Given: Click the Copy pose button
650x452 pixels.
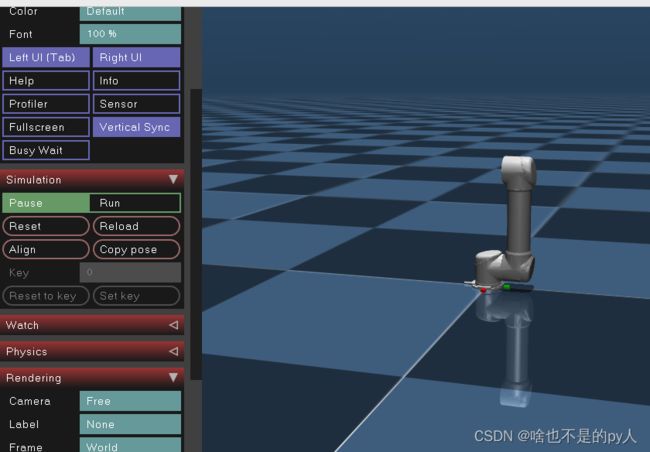Looking at the screenshot, I should 136,249.
